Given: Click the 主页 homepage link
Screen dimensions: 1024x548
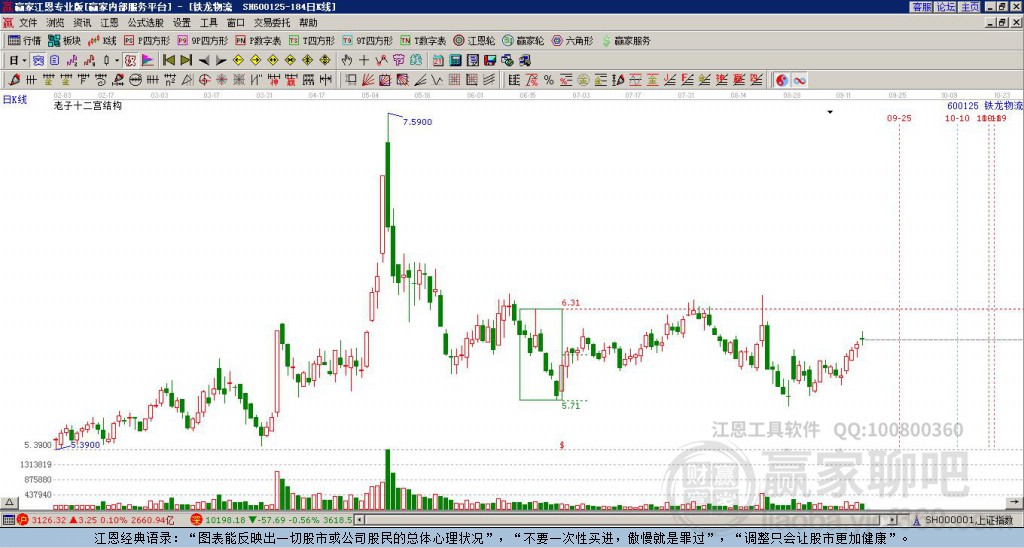Looking at the screenshot, I should (970, 7).
